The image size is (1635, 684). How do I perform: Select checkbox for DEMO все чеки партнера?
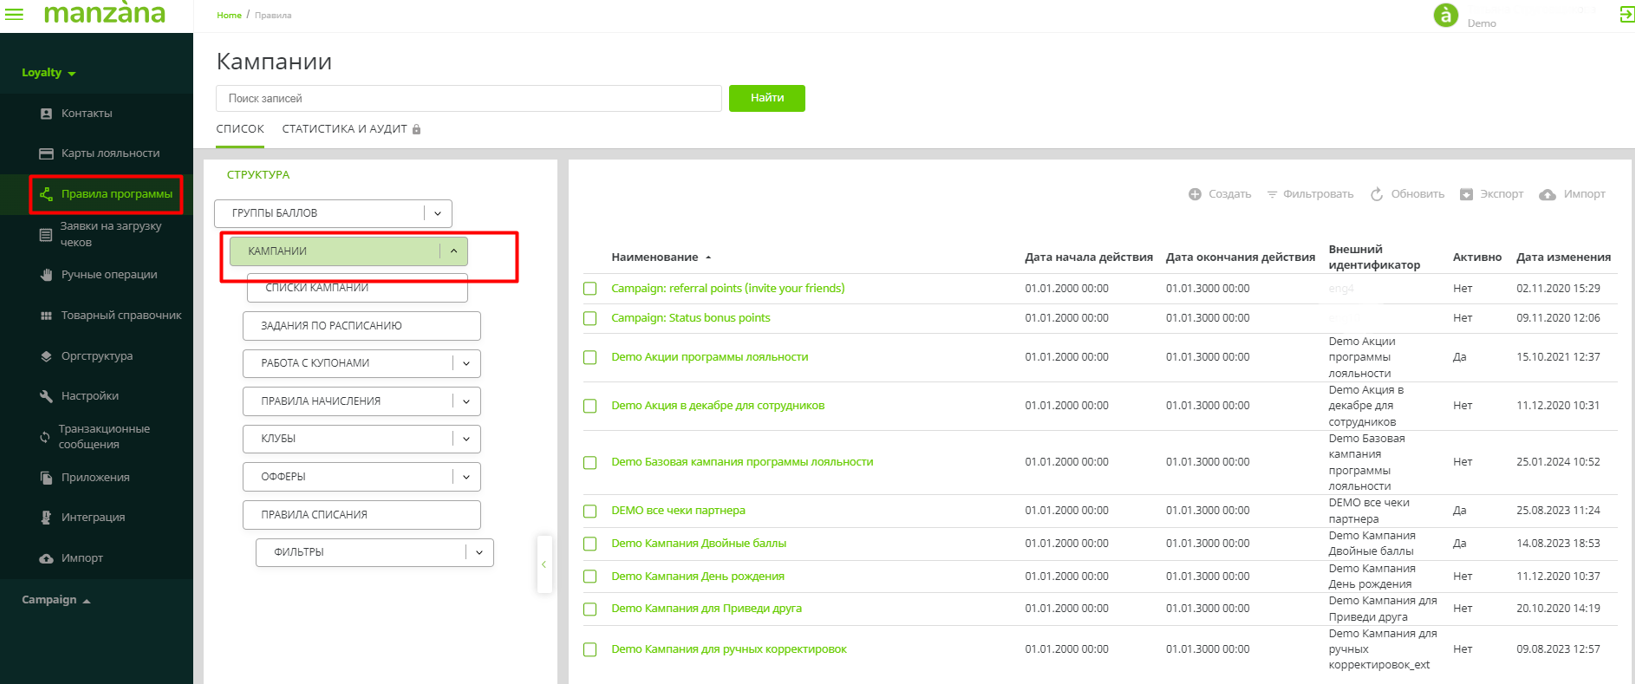pos(590,511)
